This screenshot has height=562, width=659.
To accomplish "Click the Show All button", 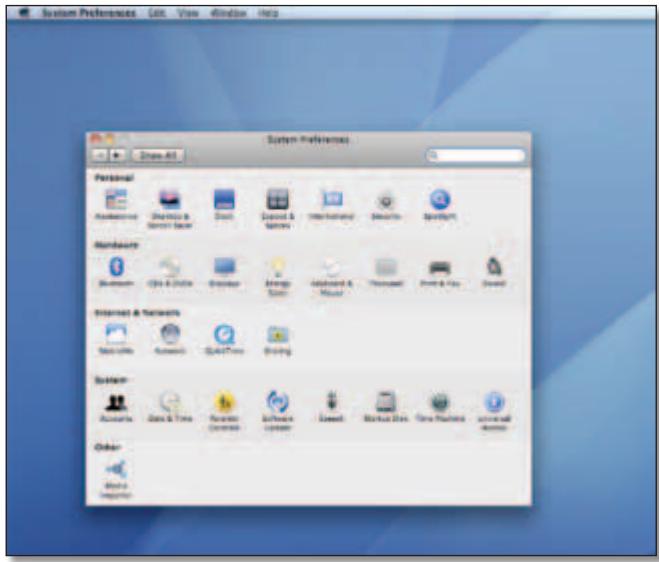I will pos(158,155).
